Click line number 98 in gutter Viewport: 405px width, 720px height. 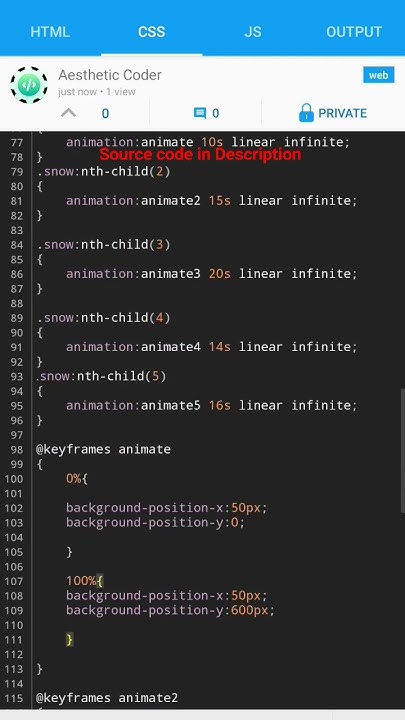16,450
